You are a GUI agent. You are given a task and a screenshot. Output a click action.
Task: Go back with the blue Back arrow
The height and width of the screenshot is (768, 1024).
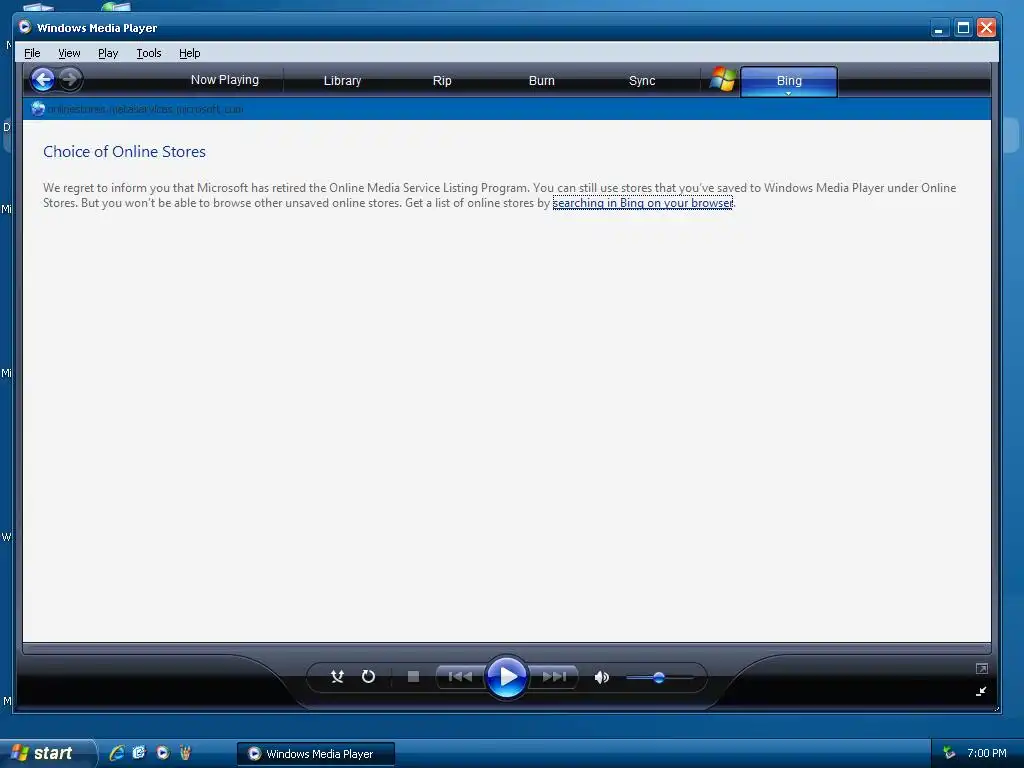pyautogui.click(x=43, y=80)
